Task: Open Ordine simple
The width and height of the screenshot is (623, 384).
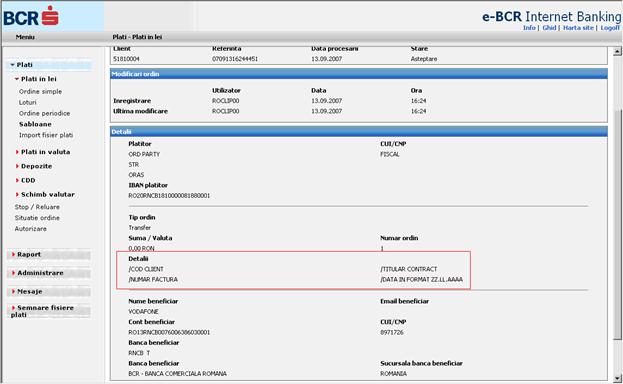Action: point(41,91)
